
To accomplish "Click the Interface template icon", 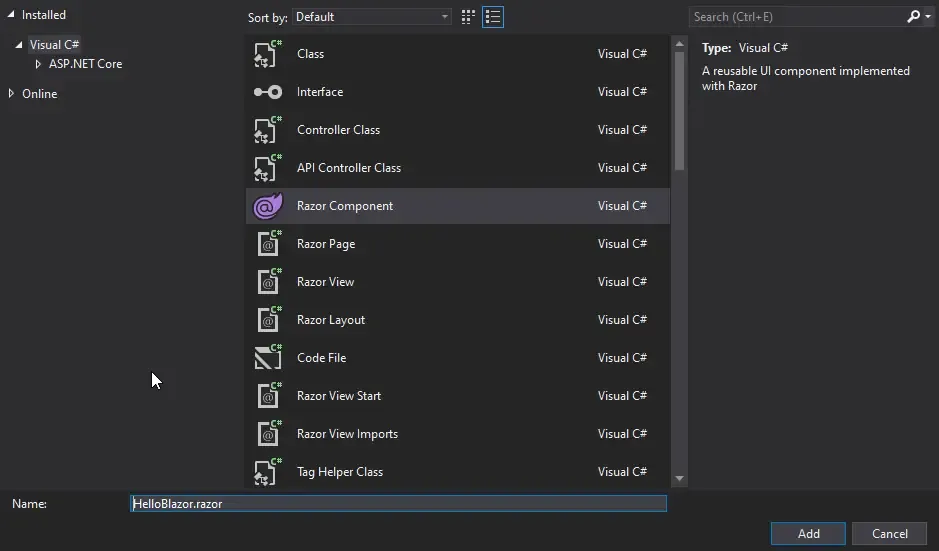I will pos(268,92).
